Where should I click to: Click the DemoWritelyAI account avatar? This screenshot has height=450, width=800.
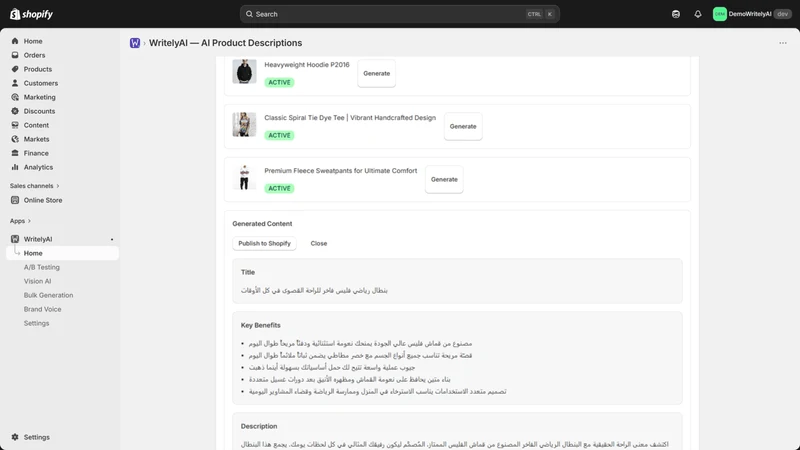[x=719, y=14]
